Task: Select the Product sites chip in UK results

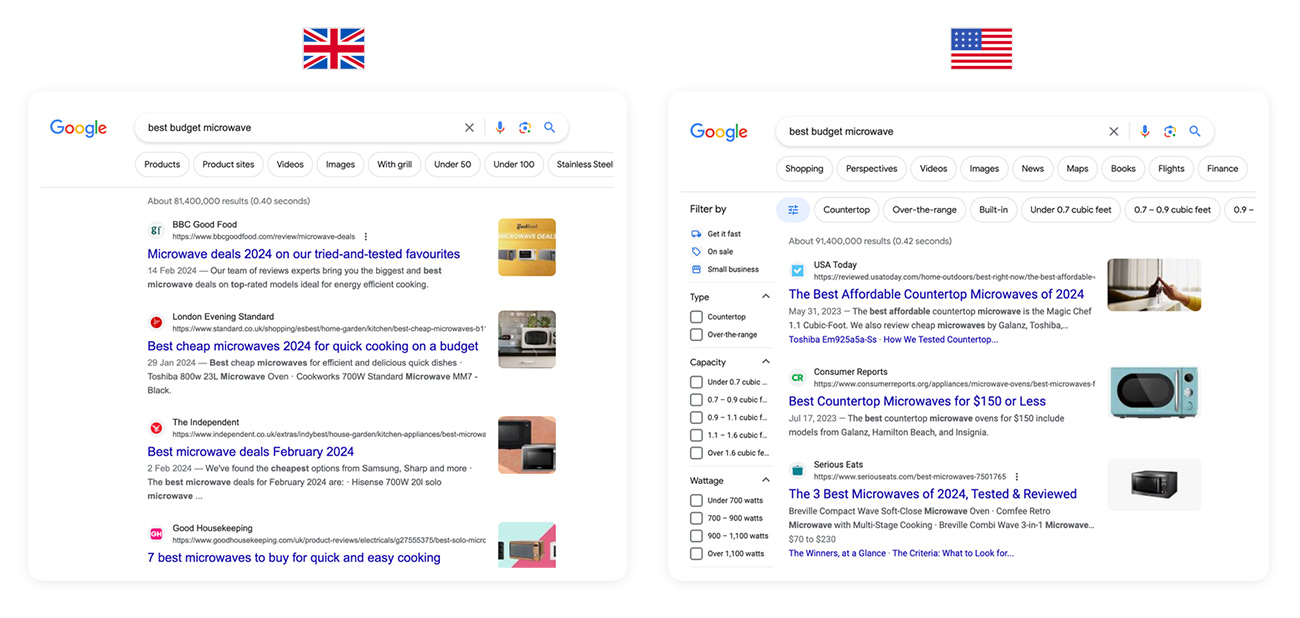Action: [228, 165]
